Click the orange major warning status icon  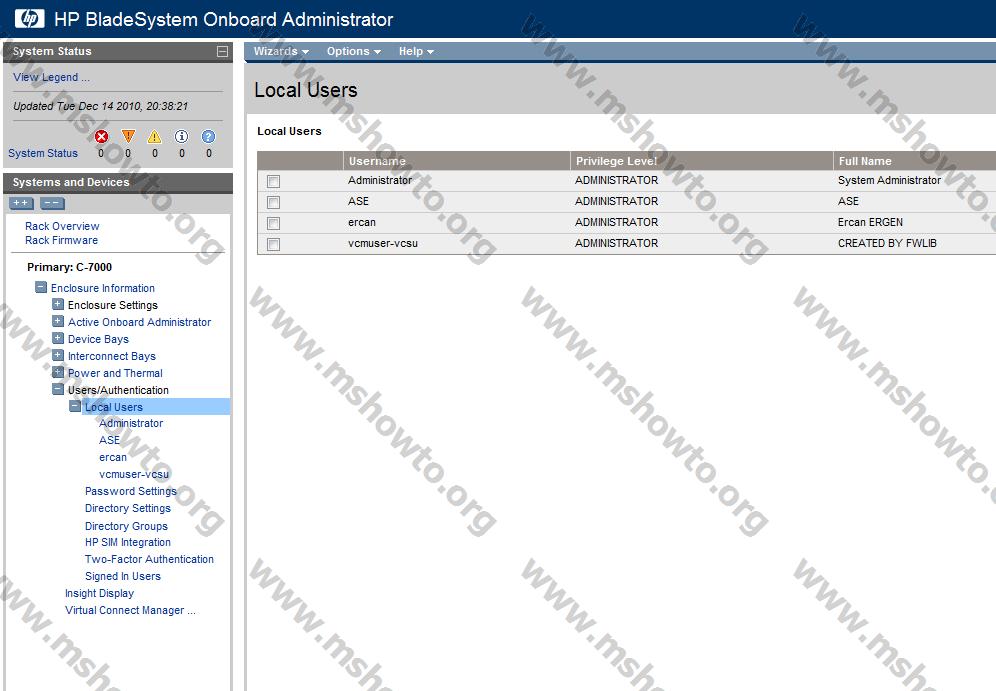click(128, 137)
